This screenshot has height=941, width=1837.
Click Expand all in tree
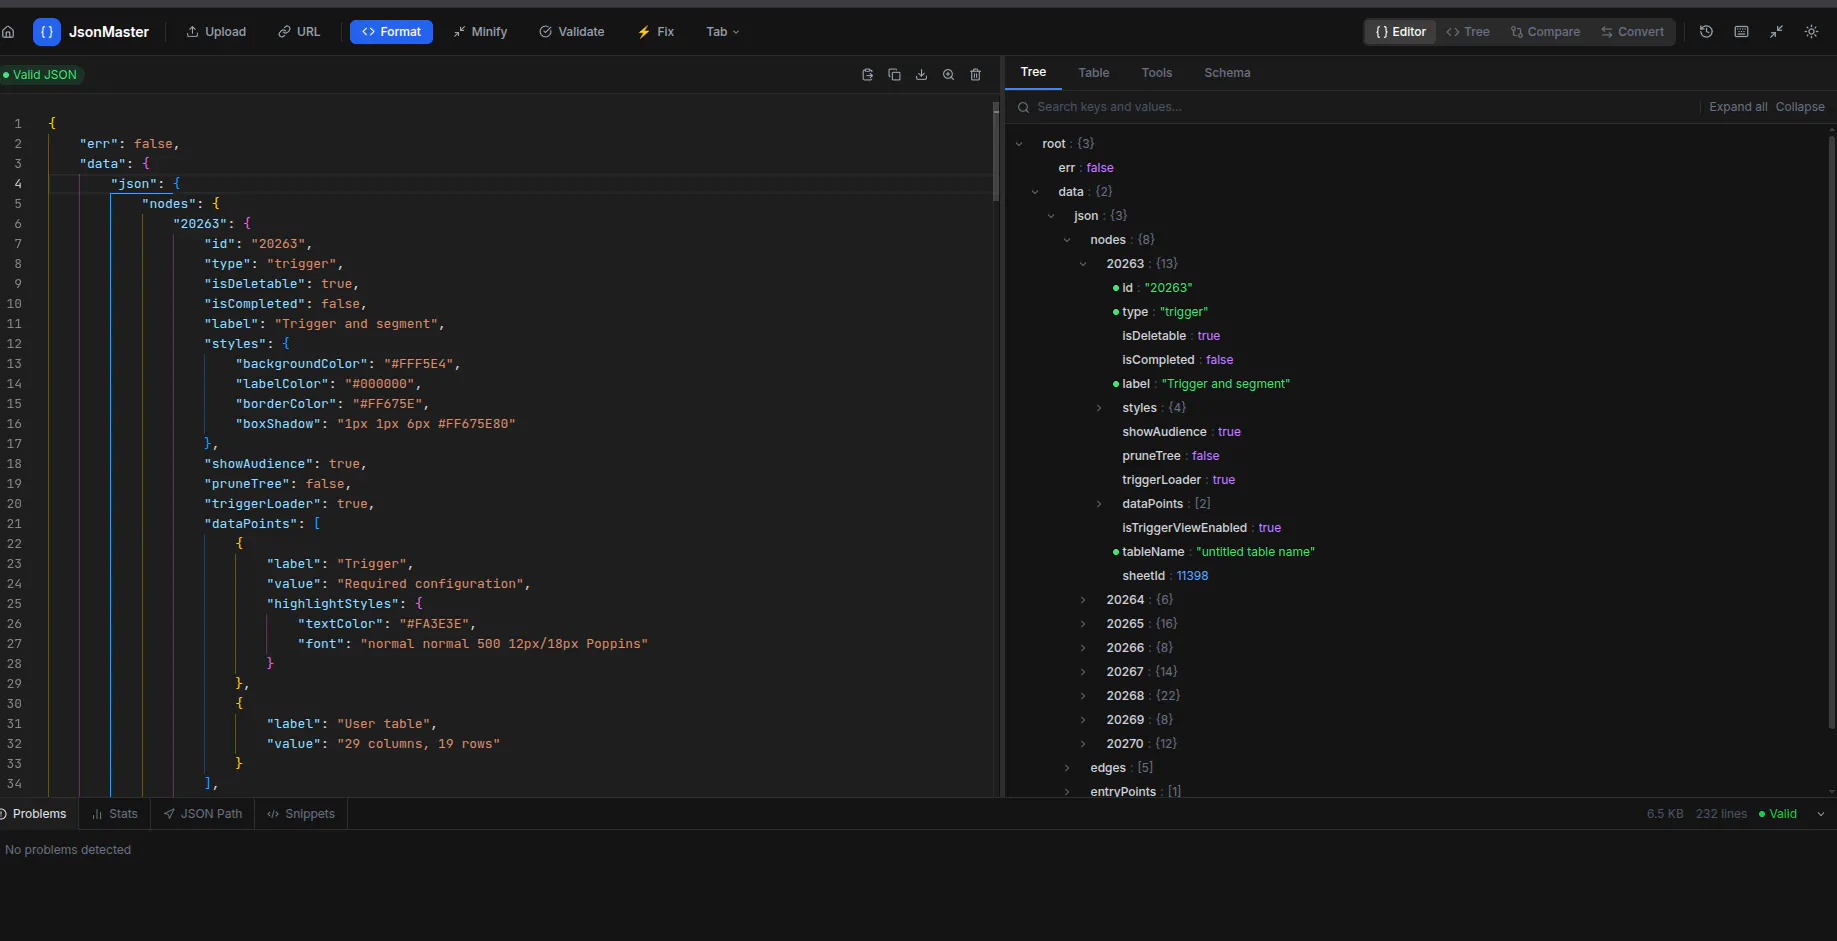tap(1738, 107)
